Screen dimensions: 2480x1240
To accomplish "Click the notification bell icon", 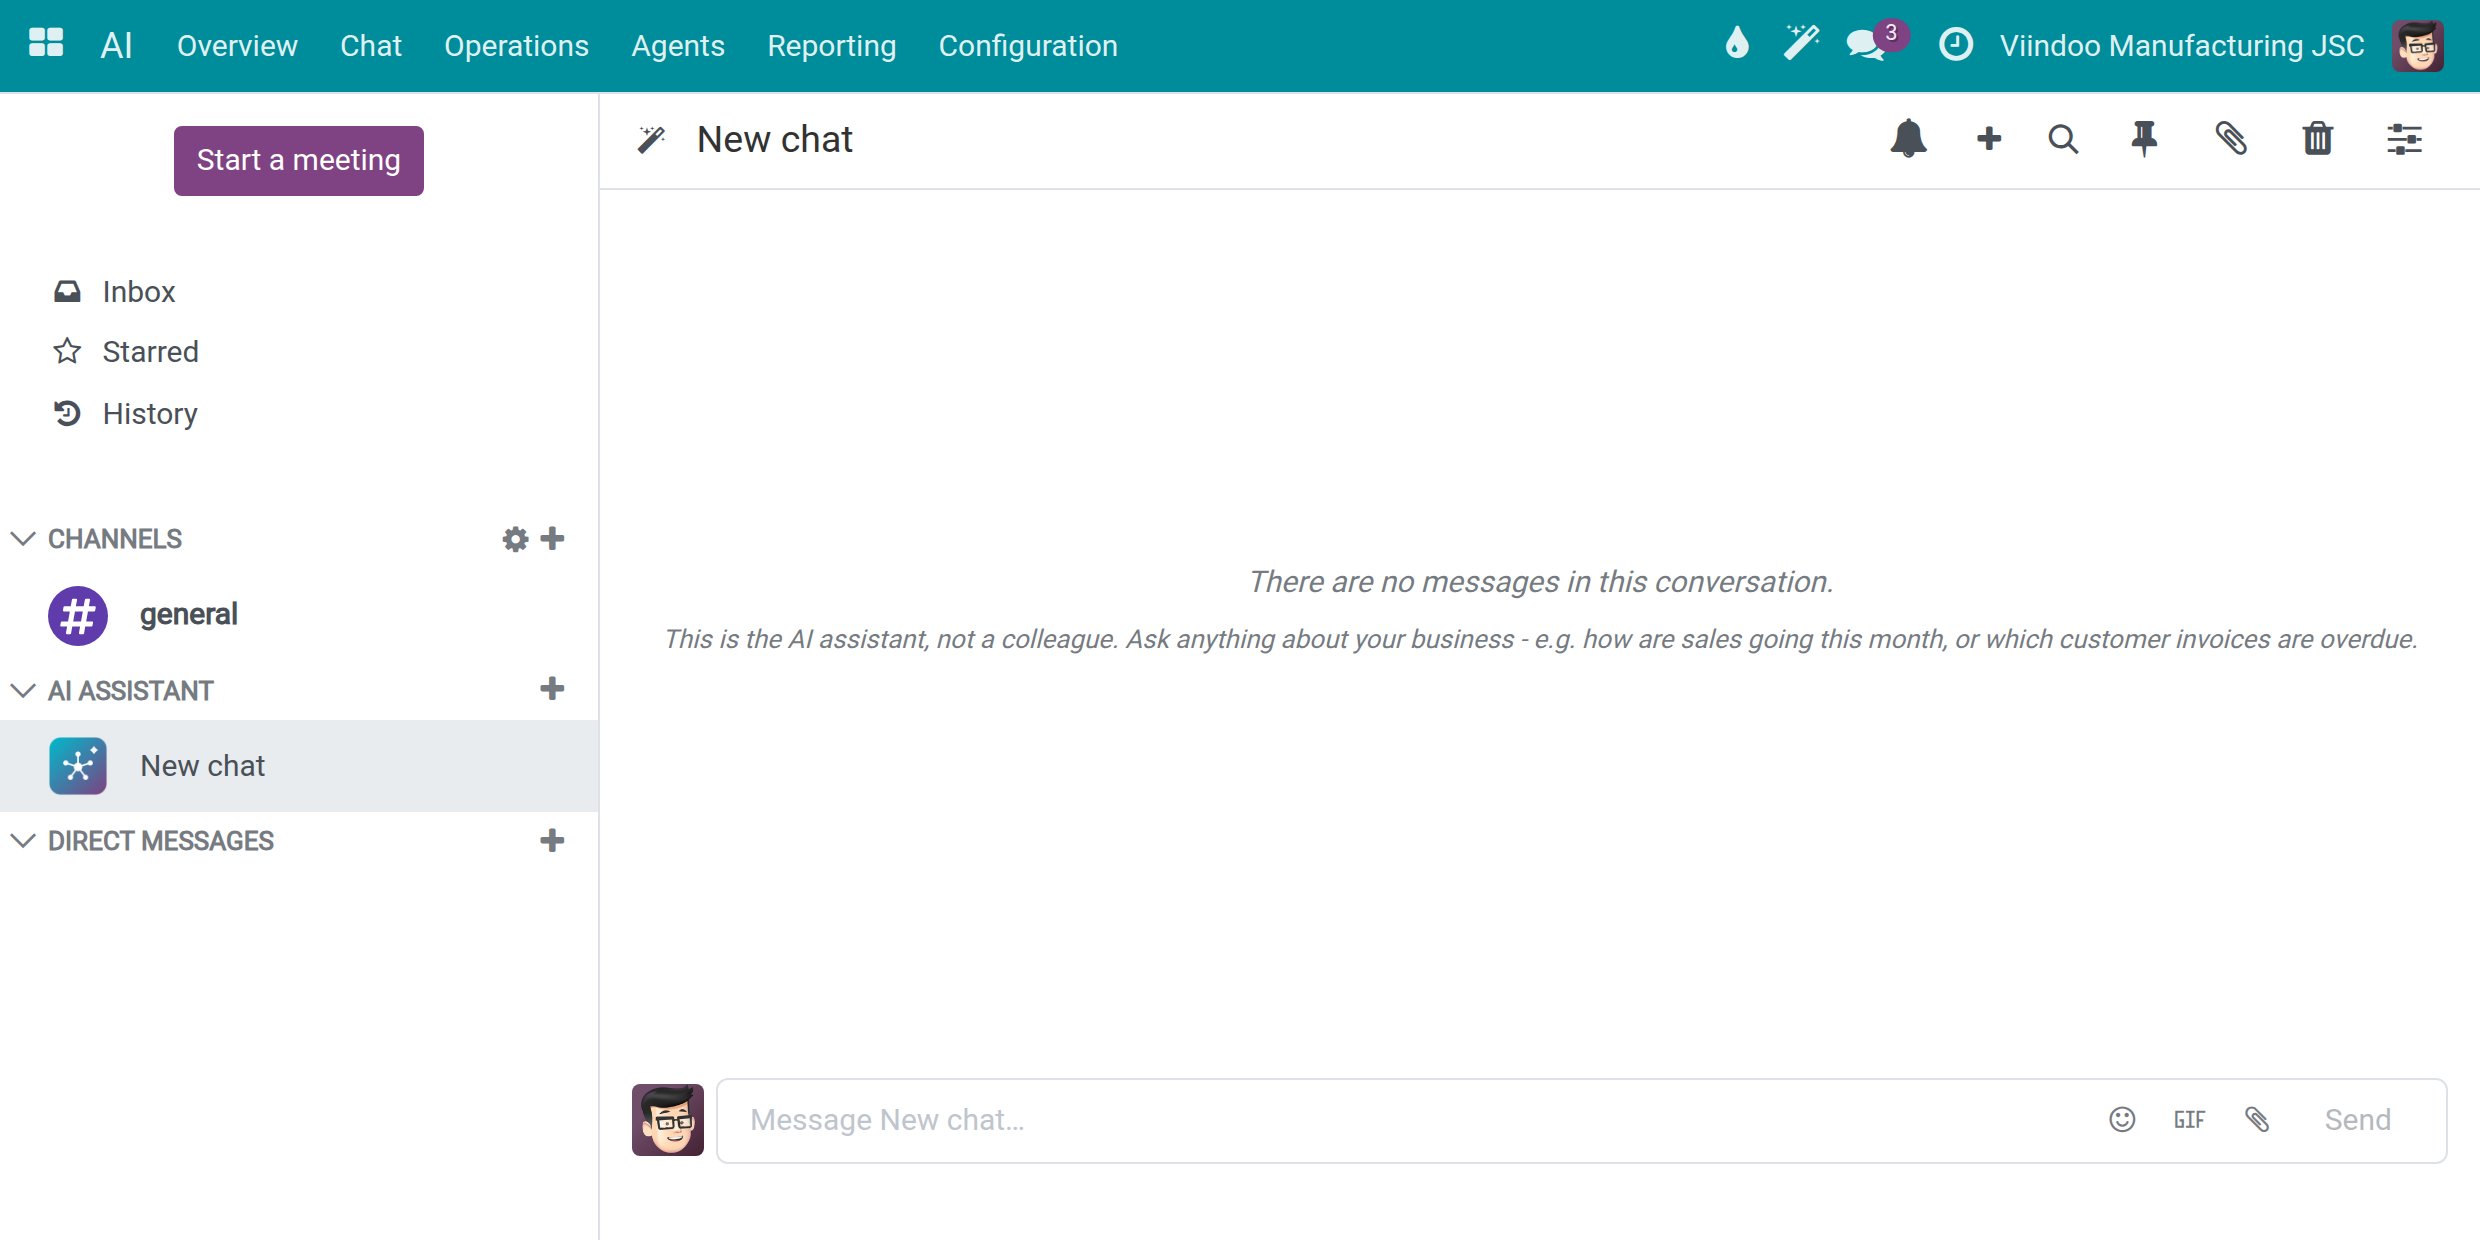I will tap(1908, 139).
